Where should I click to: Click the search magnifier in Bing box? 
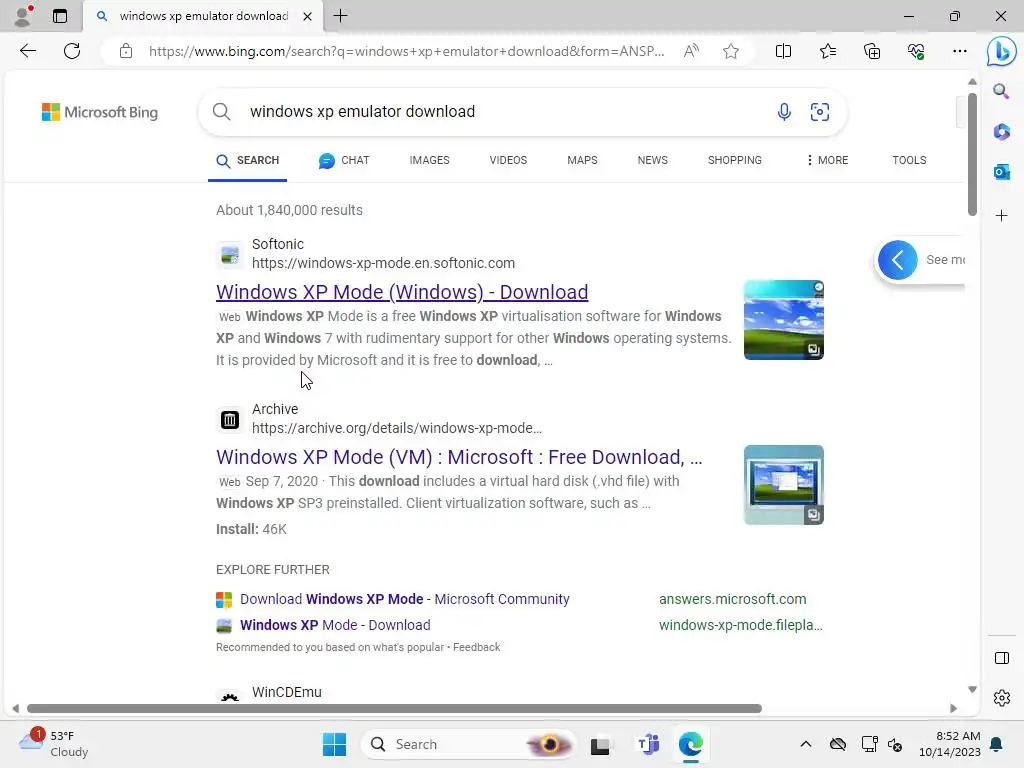point(221,112)
